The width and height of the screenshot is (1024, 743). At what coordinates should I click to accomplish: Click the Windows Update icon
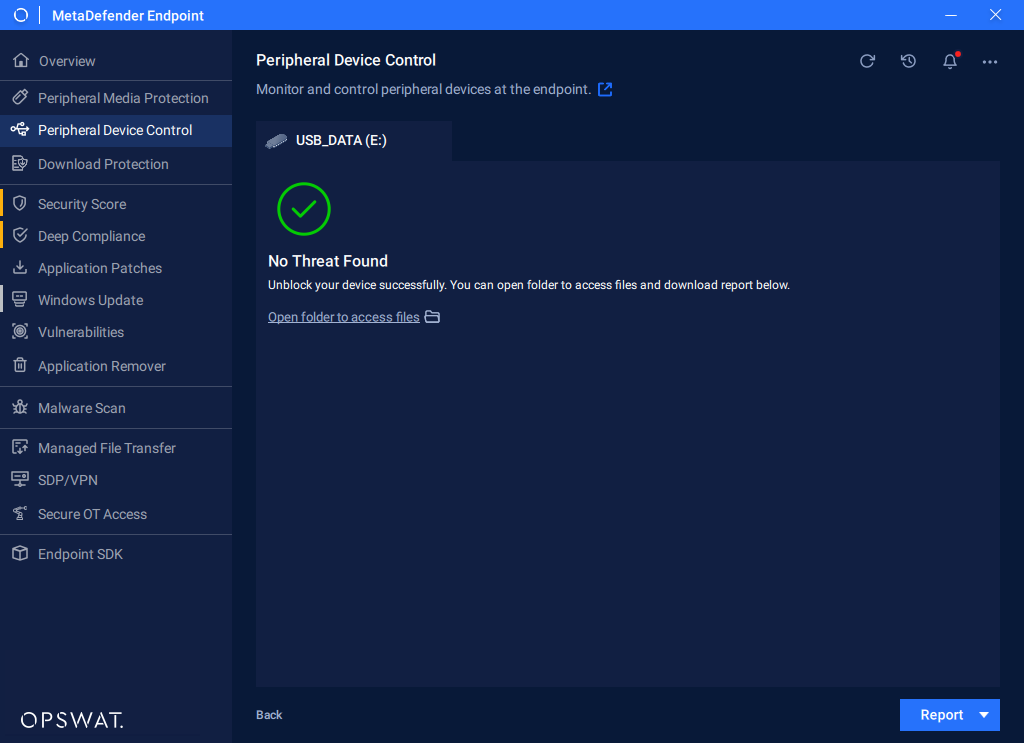[20, 299]
